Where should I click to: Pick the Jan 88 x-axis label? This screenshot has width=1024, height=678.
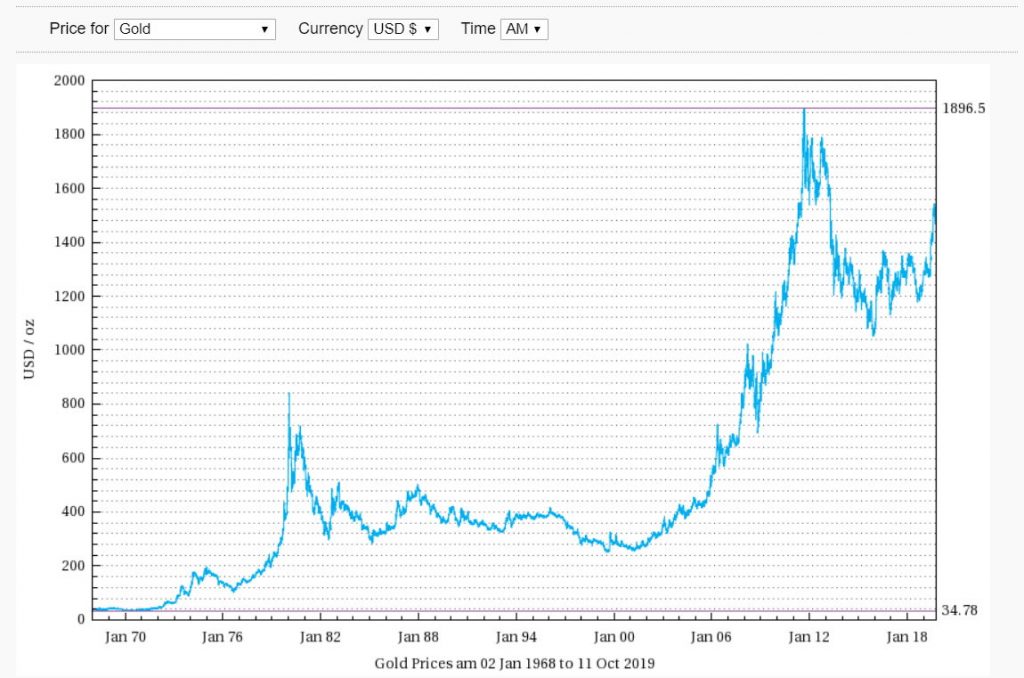417,636
